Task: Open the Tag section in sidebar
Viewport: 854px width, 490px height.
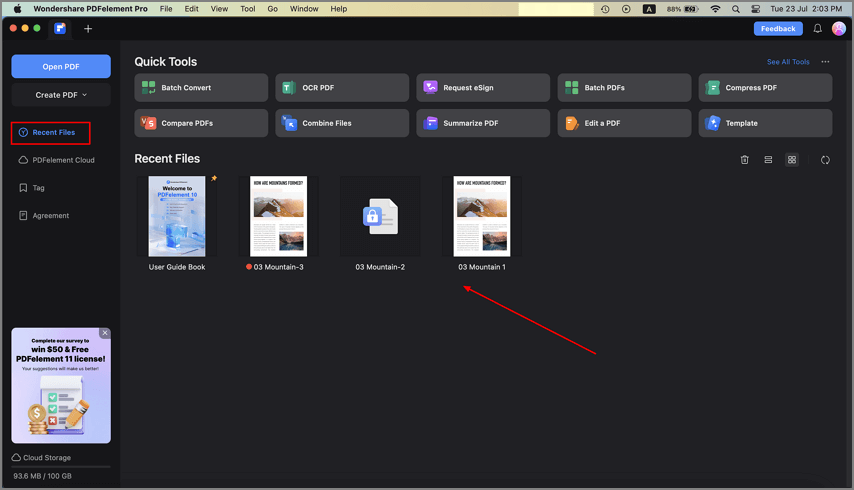Action: tap(32, 188)
